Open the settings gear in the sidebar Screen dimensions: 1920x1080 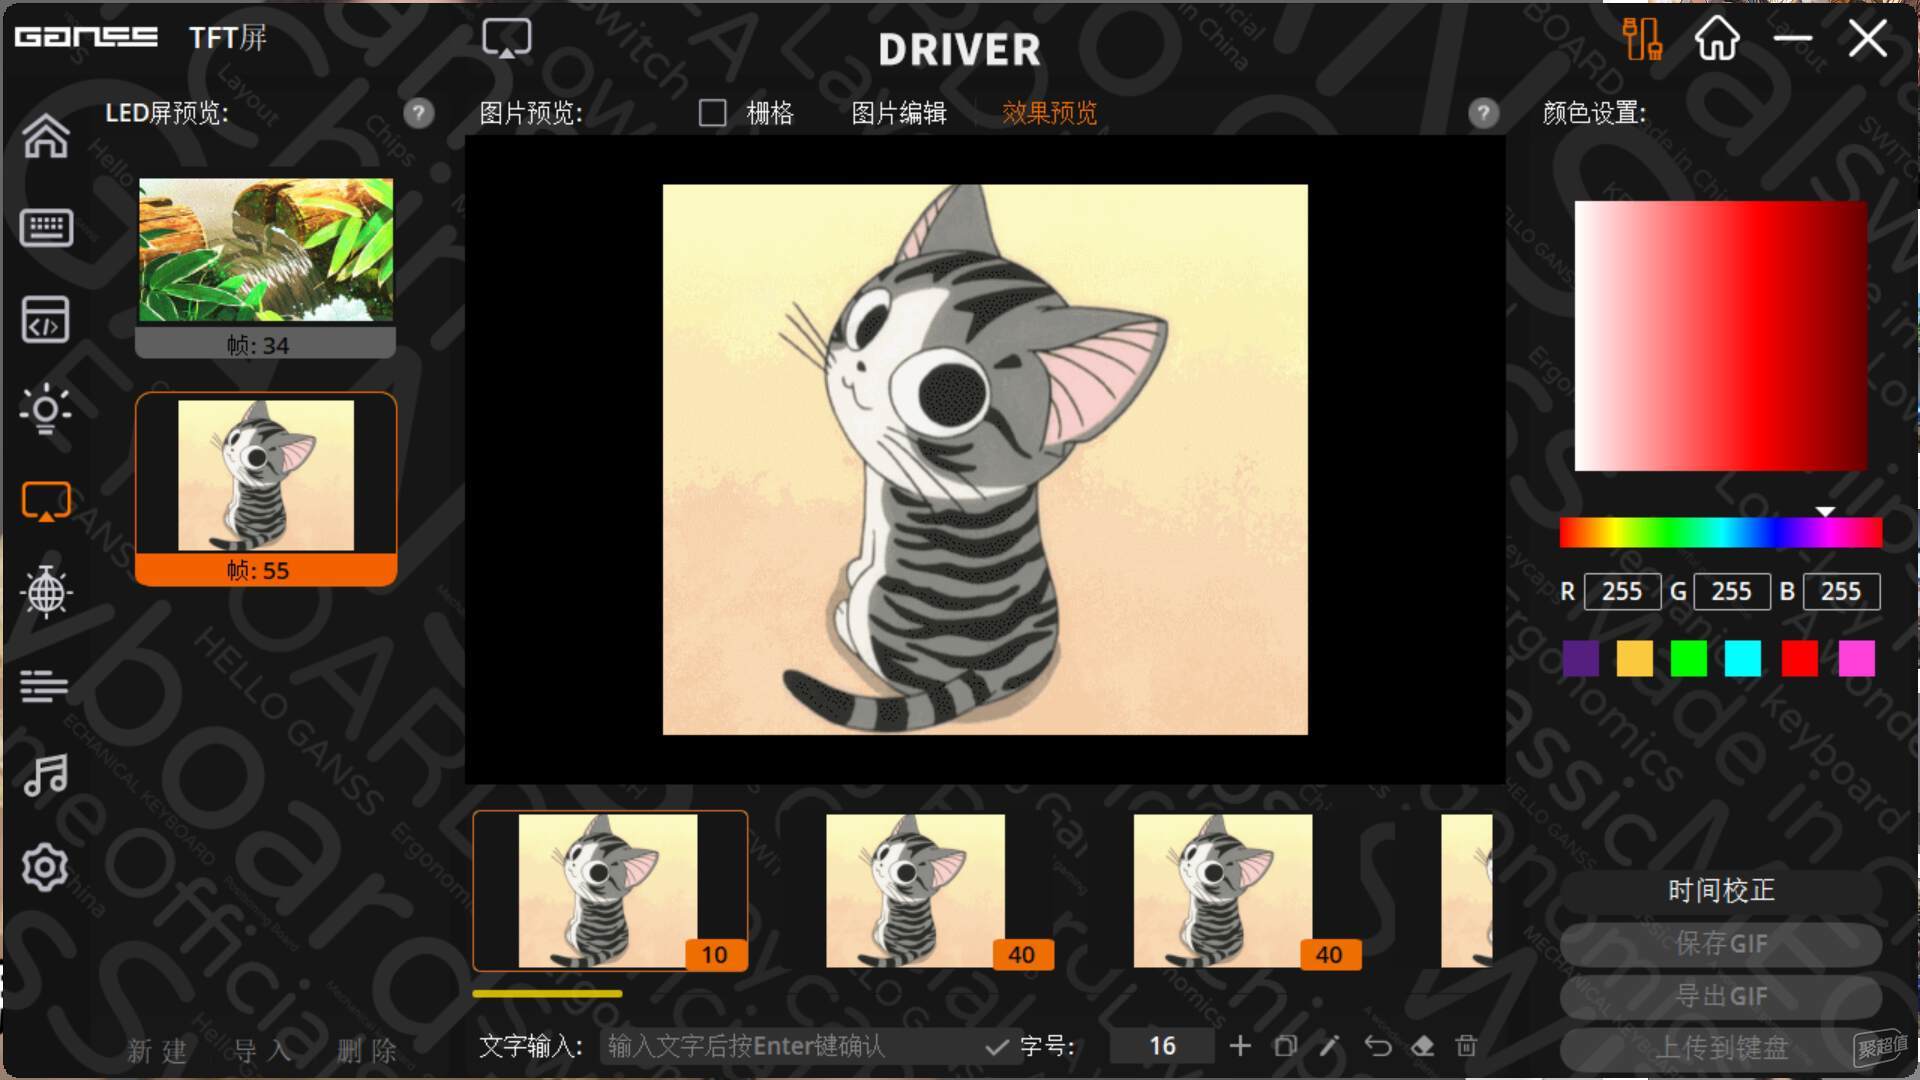pos(46,867)
